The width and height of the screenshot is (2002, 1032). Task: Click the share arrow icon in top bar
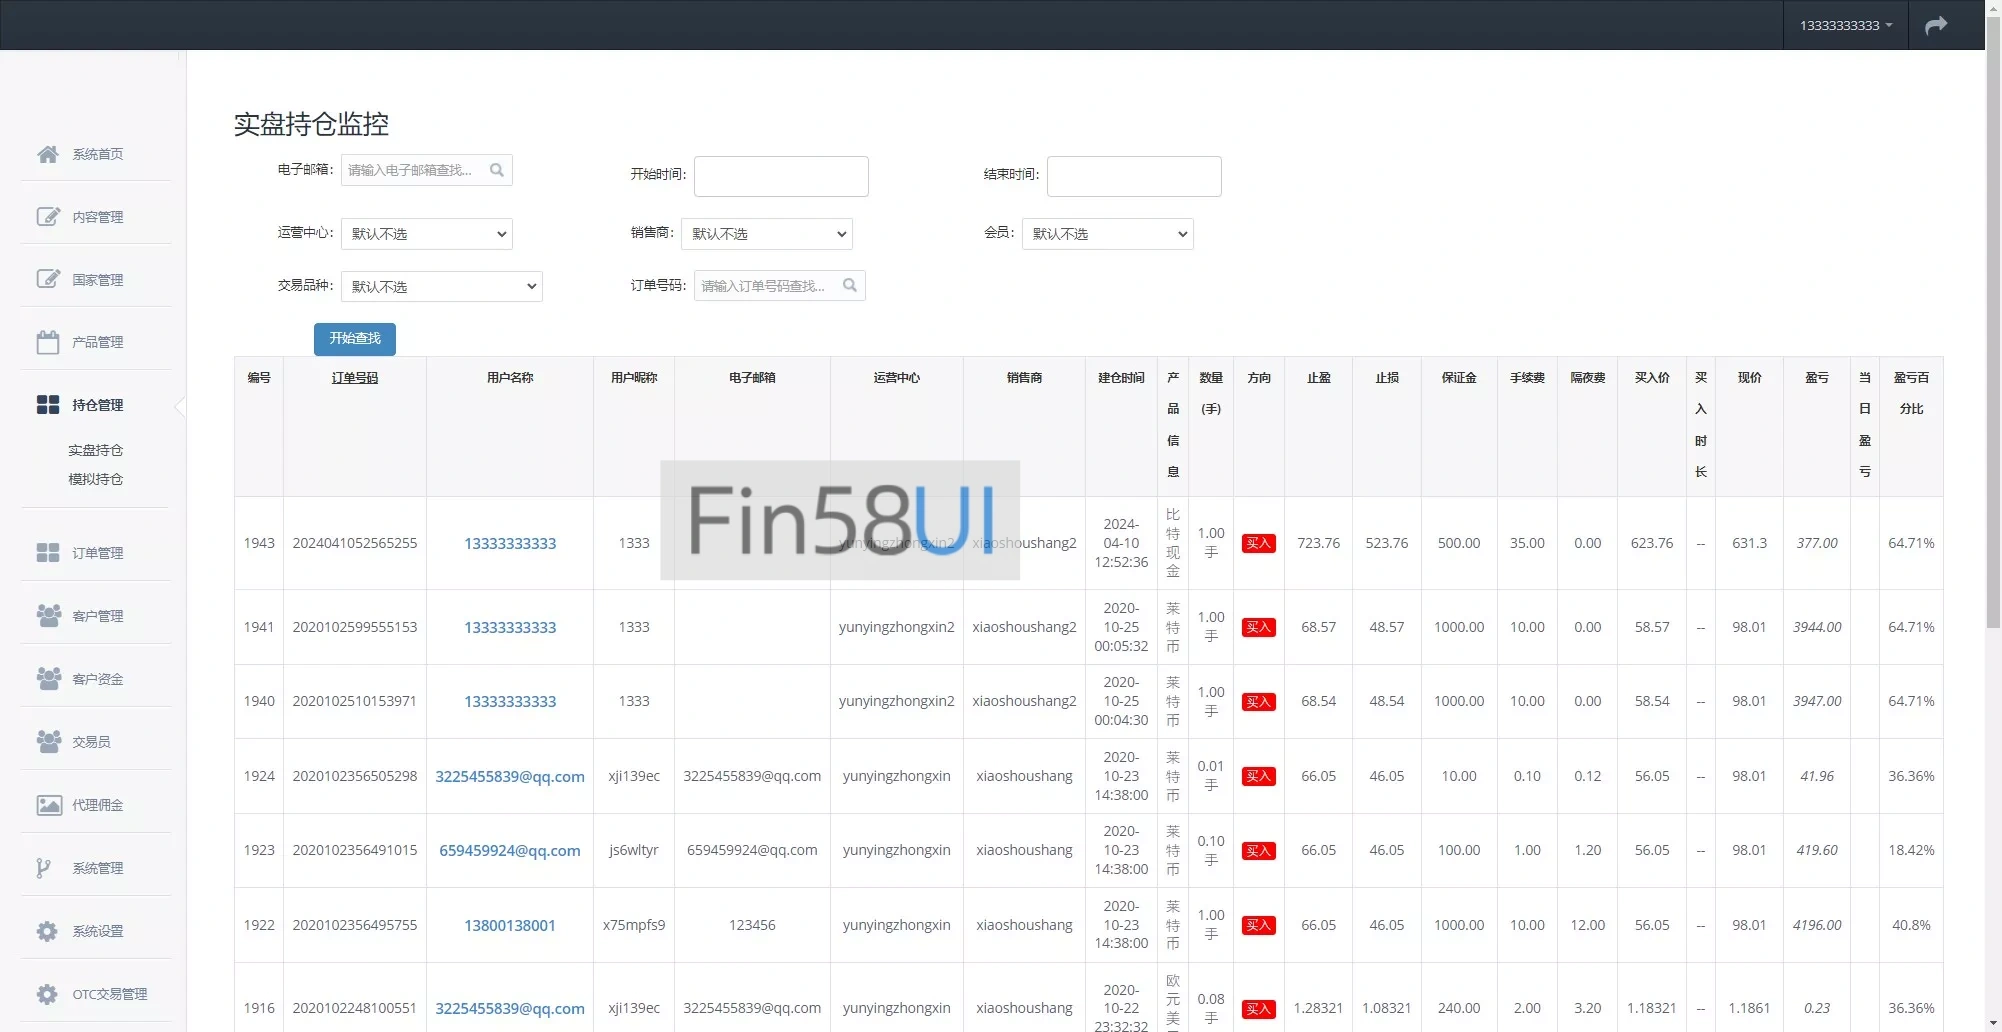coord(1936,25)
